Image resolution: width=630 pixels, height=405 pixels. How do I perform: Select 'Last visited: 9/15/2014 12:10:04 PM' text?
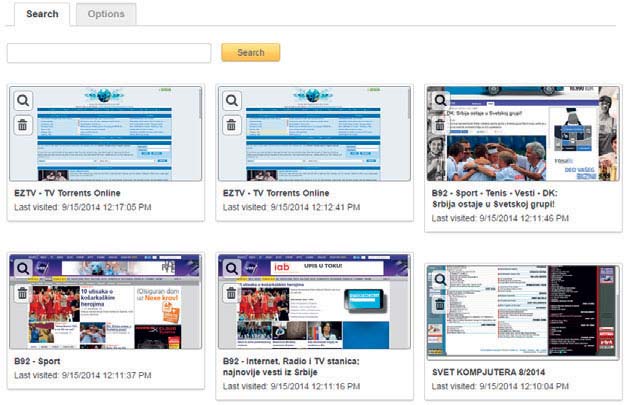pyautogui.click(x=500, y=386)
